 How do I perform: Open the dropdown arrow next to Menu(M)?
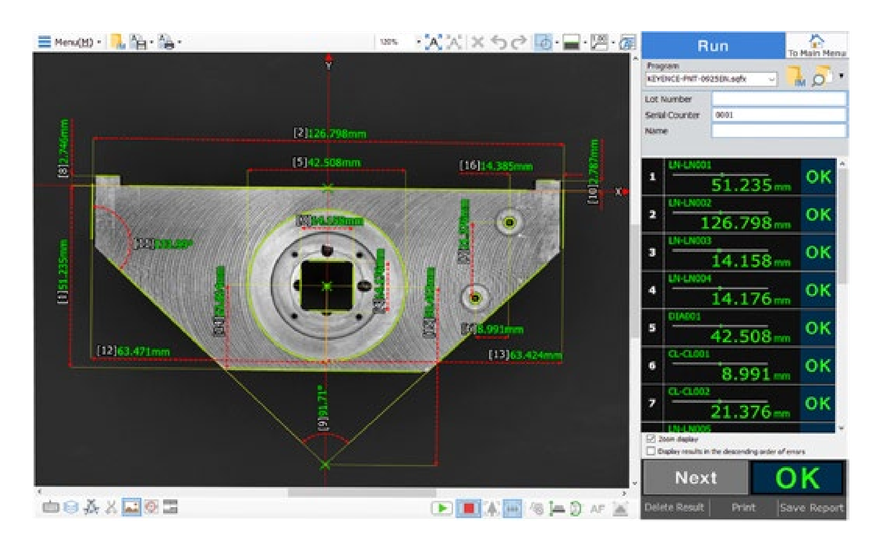pos(99,42)
